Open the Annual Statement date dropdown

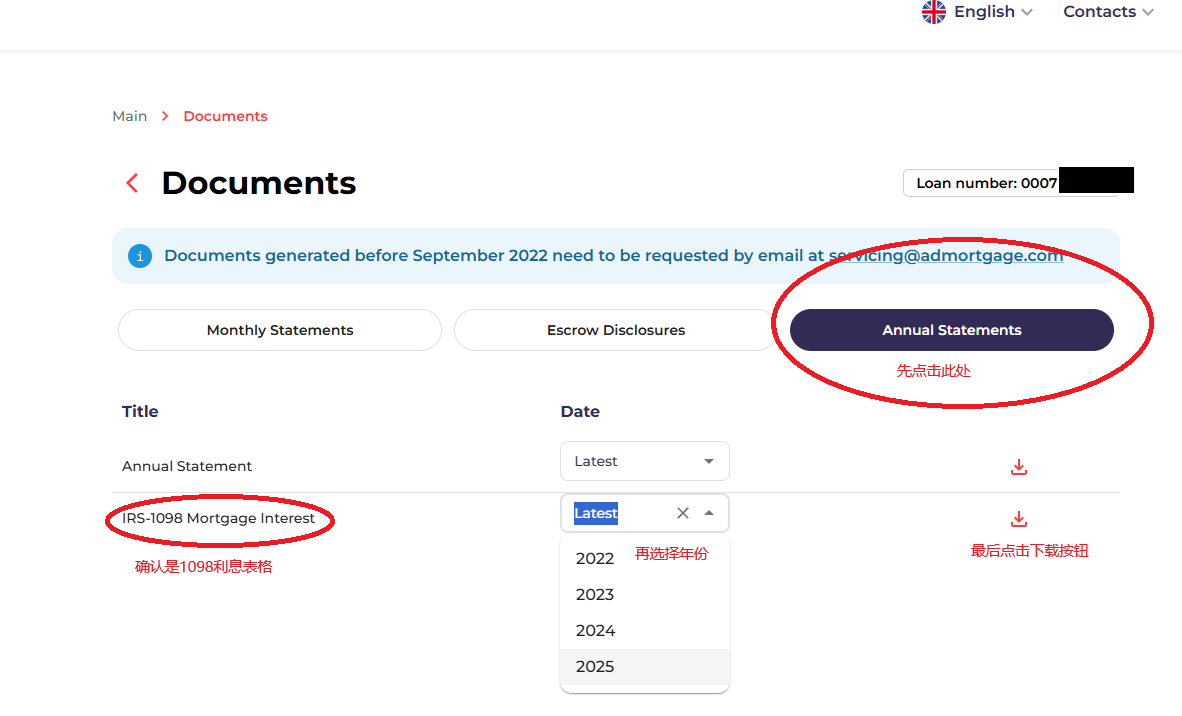coord(644,461)
